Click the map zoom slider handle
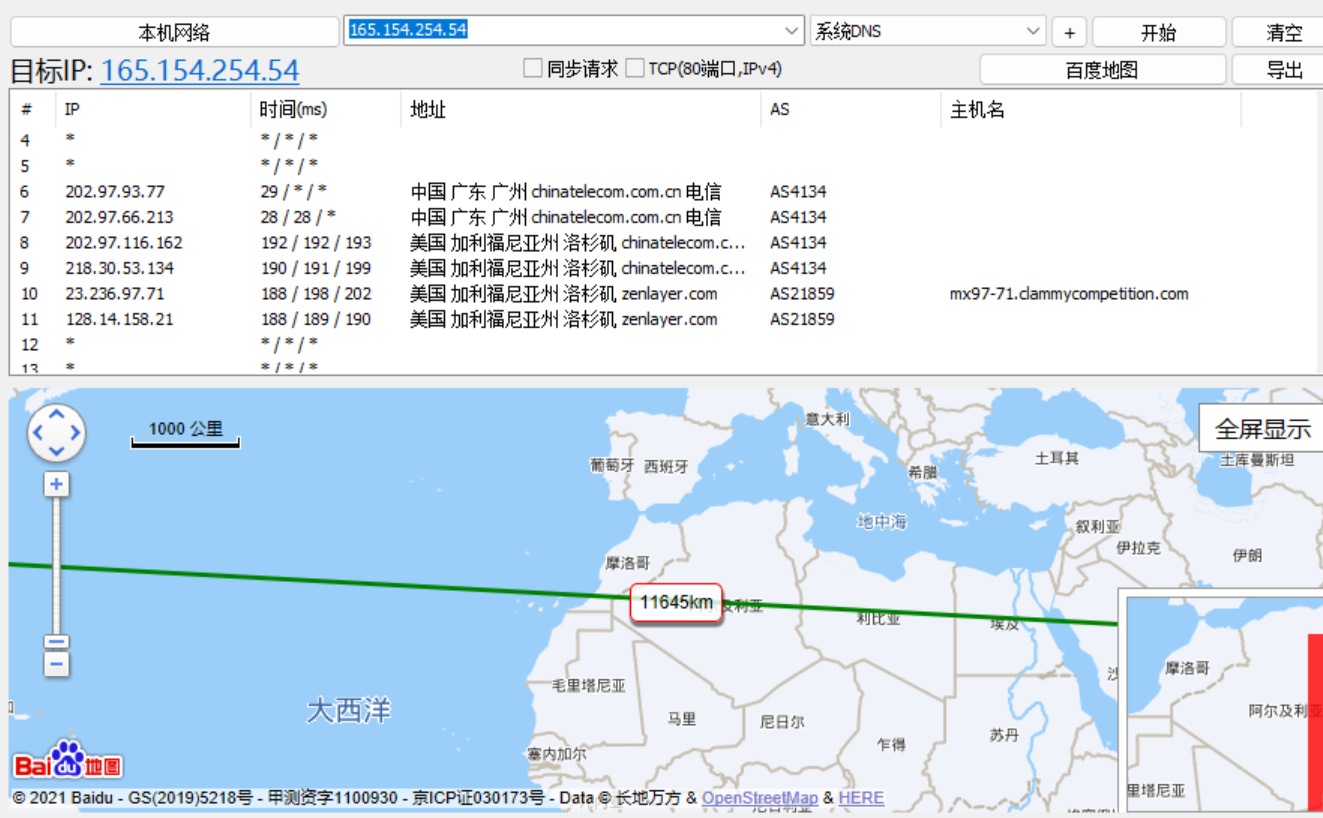This screenshot has width=1323, height=818. click(x=57, y=642)
